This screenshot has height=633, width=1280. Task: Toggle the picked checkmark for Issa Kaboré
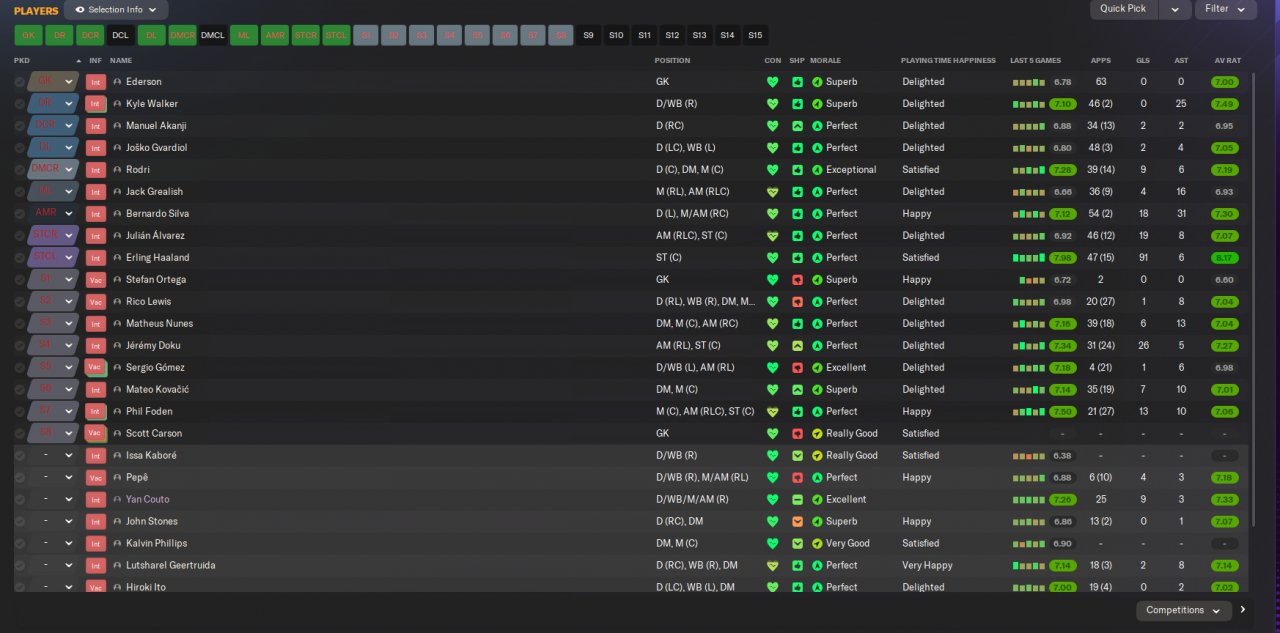(19, 456)
